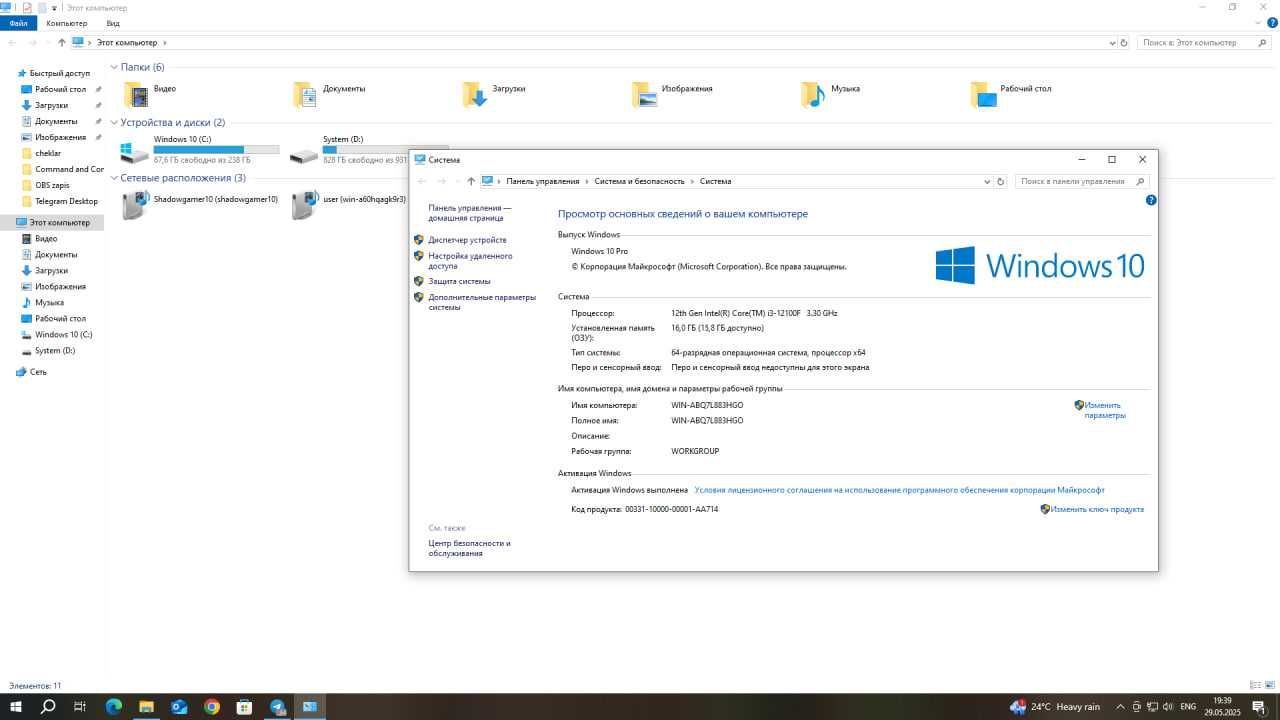Open the Изображения folder in the Папки group
The width and height of the screenshot is (1280, 720).
(672, 93)
